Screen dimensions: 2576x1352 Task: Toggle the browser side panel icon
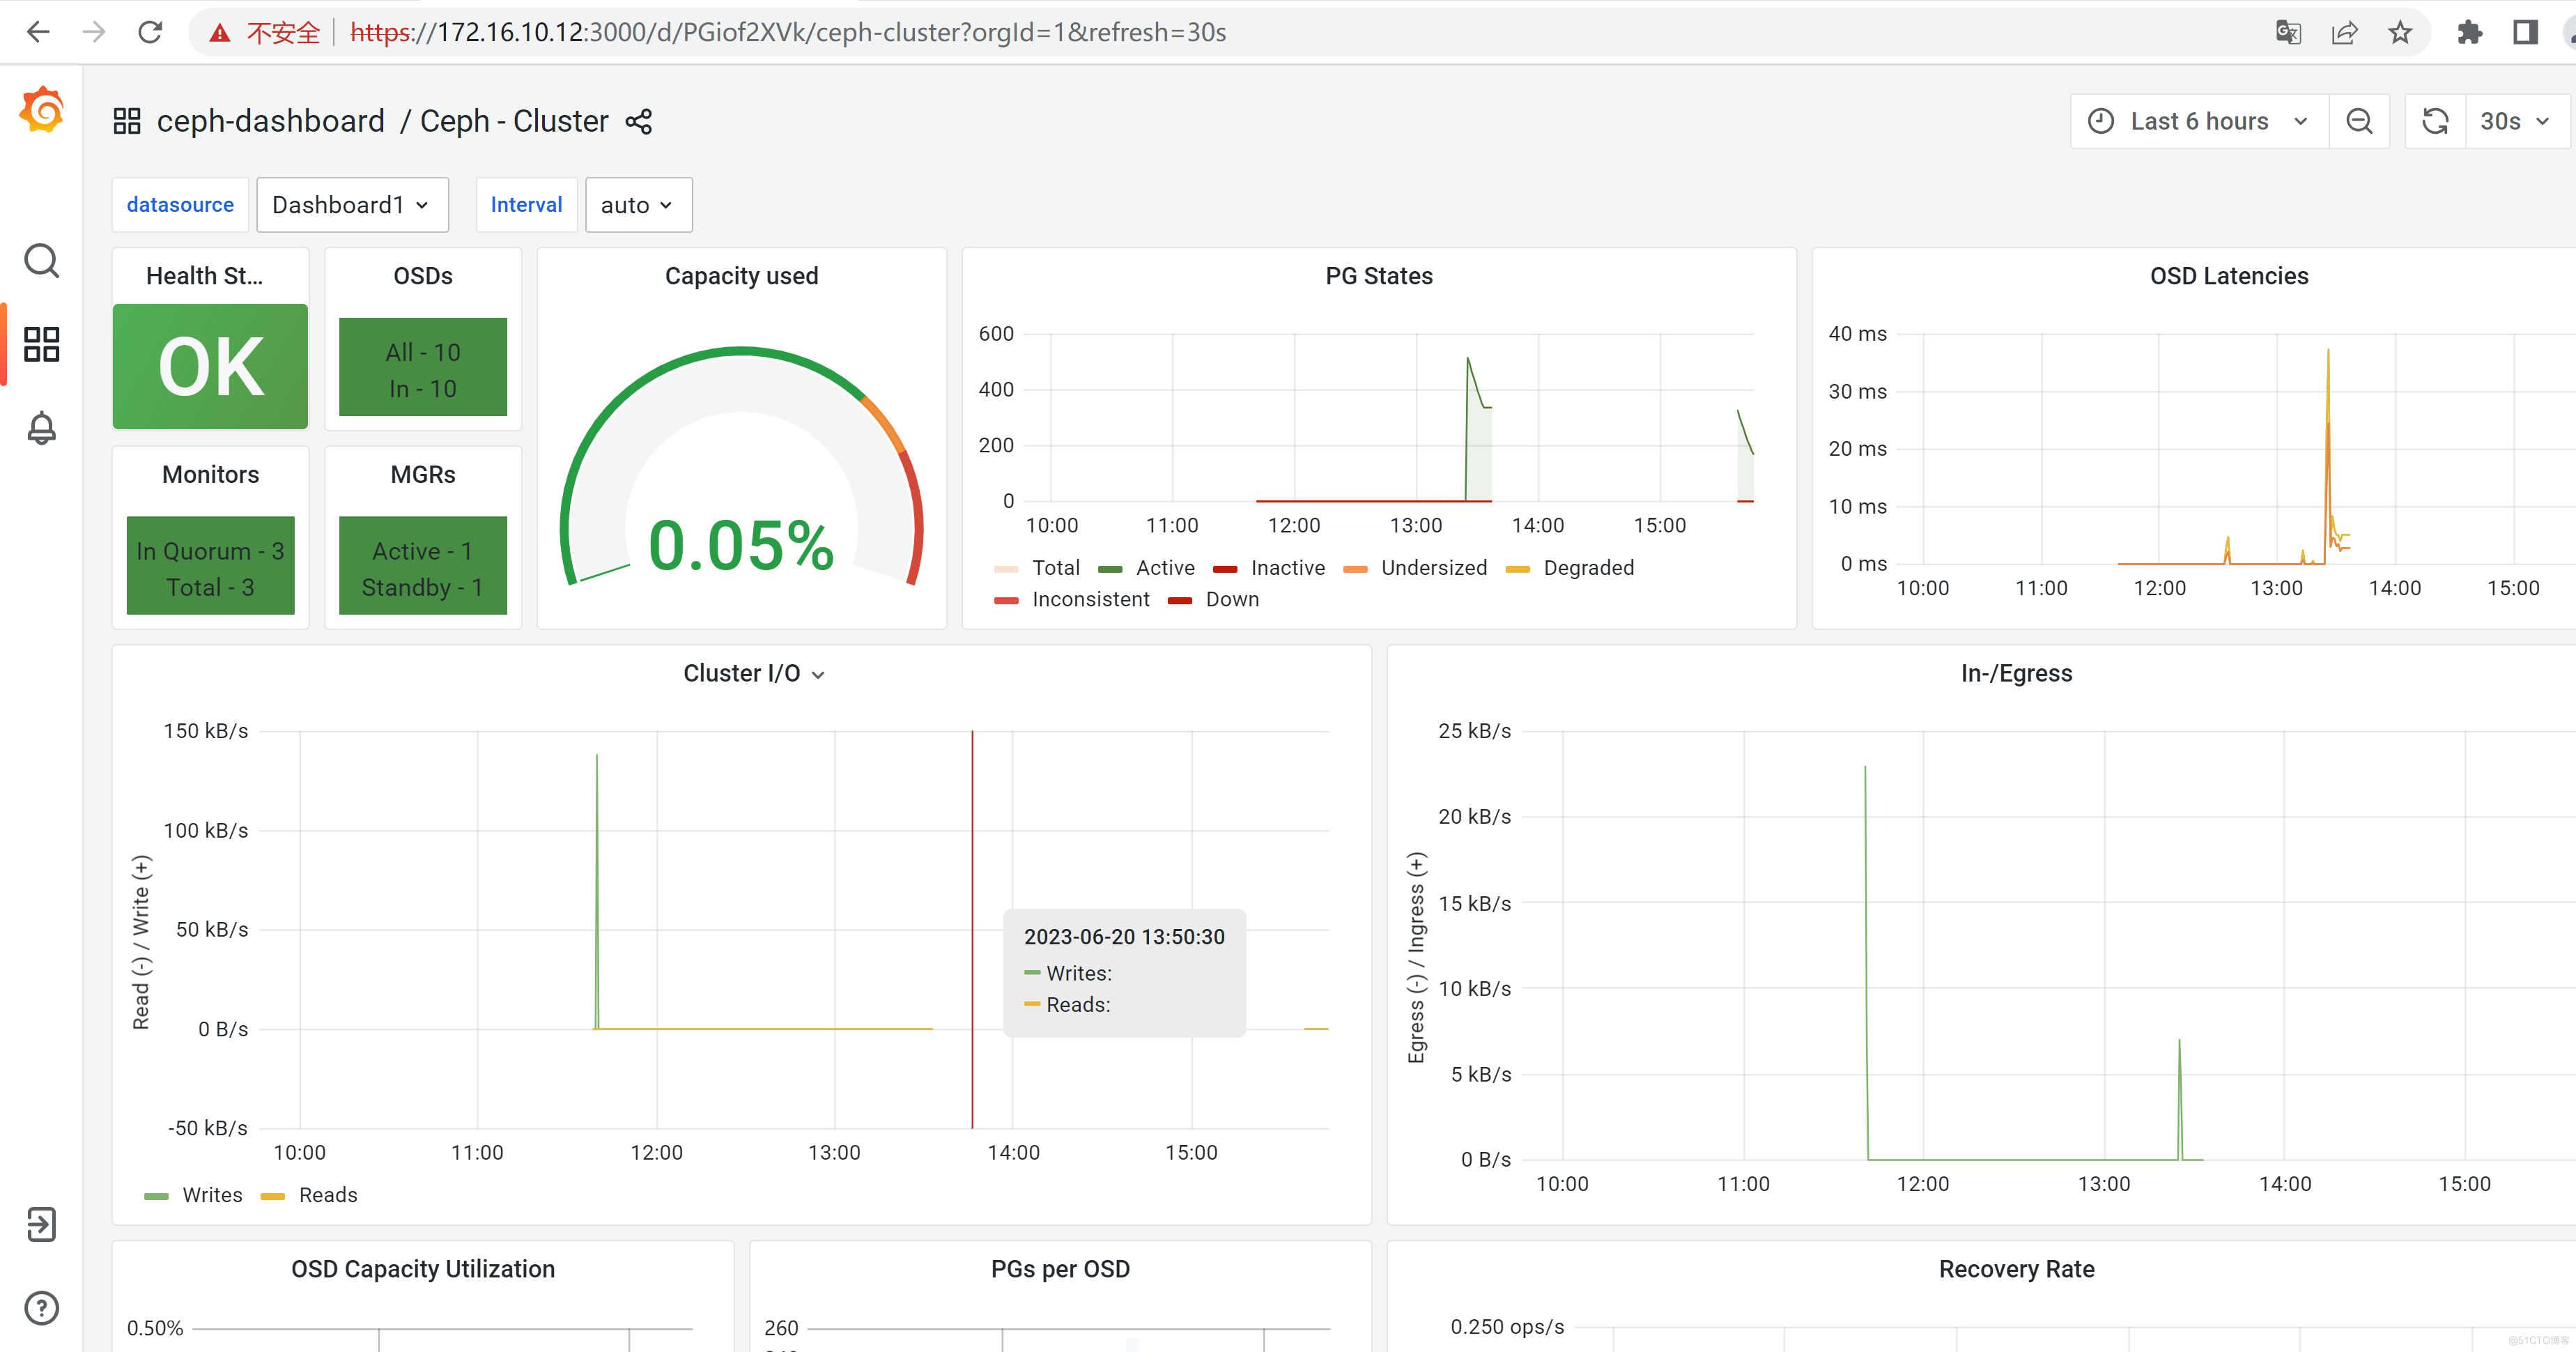pos(2525,32)
